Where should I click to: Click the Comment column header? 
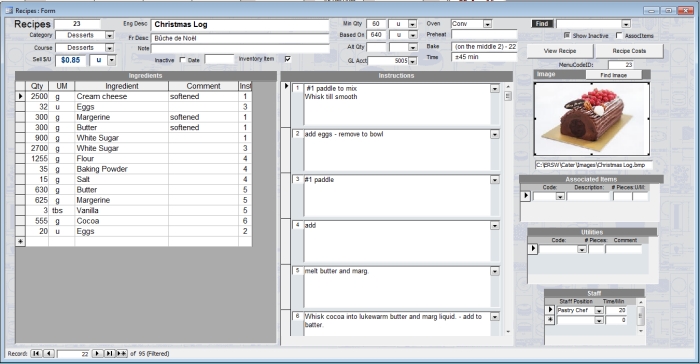pyautogui.click(x=203, y=86)
